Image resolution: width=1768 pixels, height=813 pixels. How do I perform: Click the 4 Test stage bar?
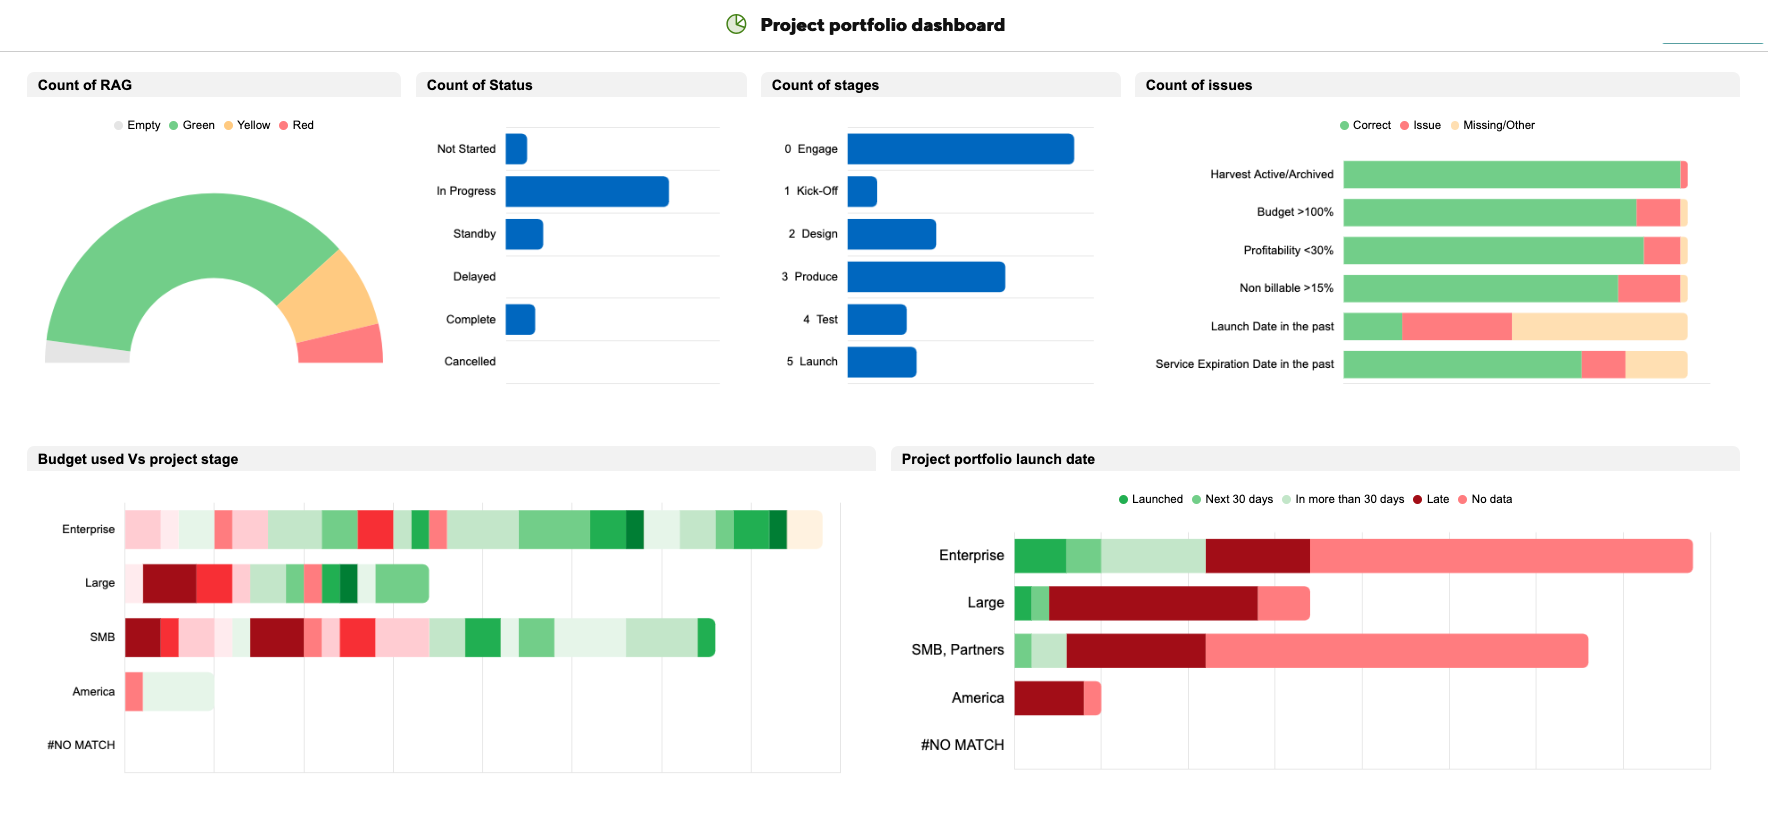click(877, 320)
